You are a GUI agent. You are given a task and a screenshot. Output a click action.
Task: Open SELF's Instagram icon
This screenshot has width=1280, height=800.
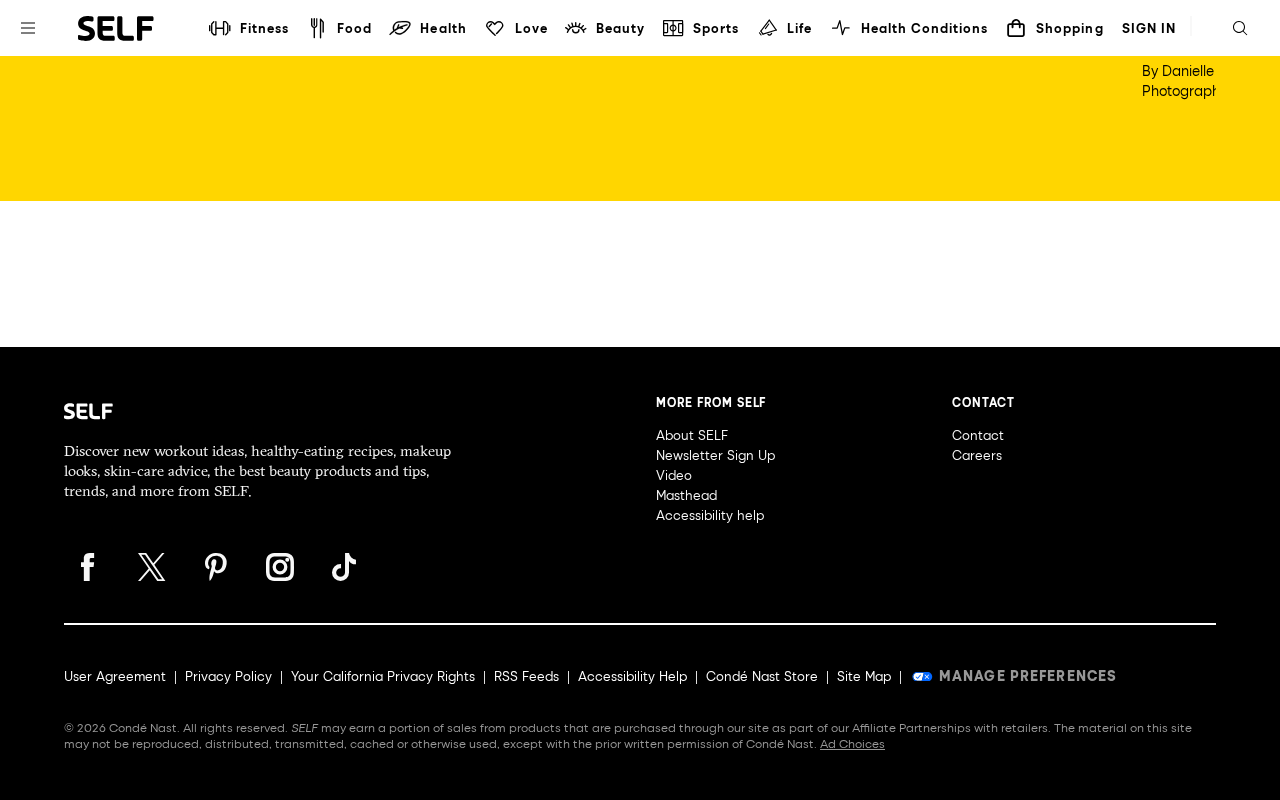[280, 567]
